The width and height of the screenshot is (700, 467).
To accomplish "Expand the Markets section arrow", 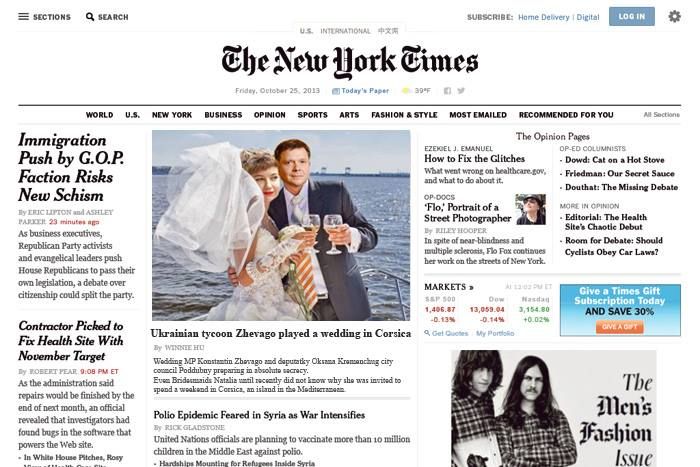I will tap(471, 288).
